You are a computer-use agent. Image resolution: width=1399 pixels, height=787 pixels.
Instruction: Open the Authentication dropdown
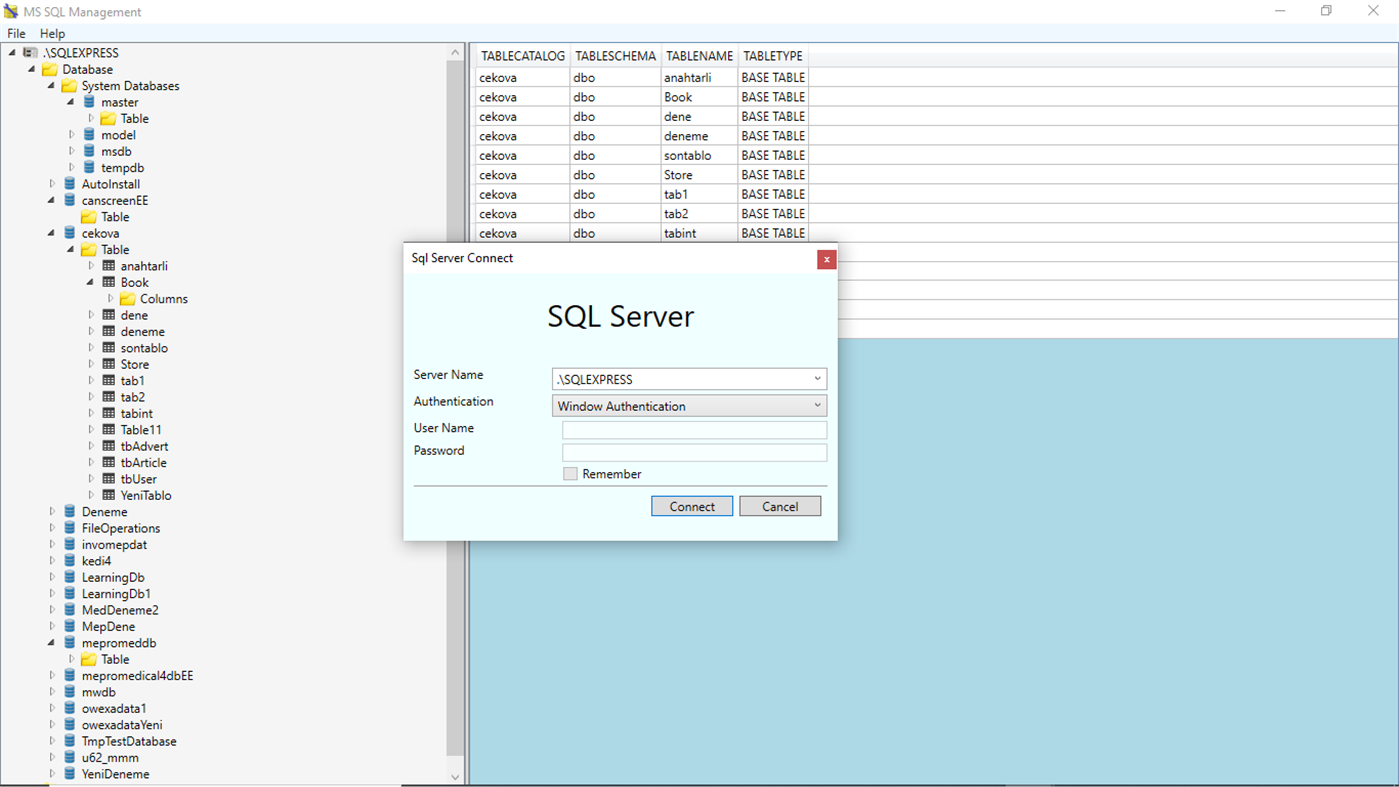(x=817, y=406)
